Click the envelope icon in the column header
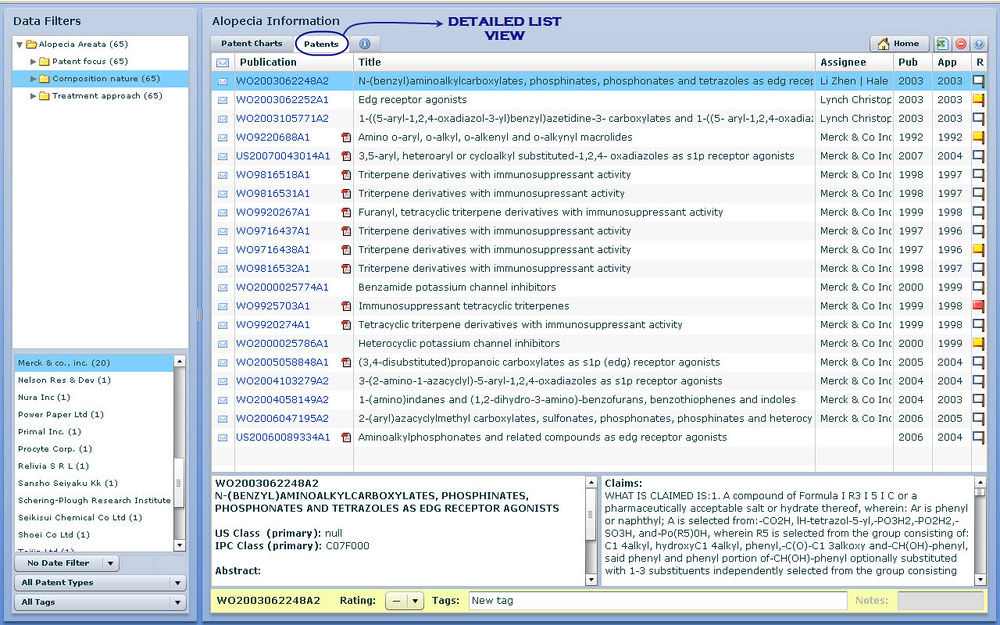 [223, 63]
